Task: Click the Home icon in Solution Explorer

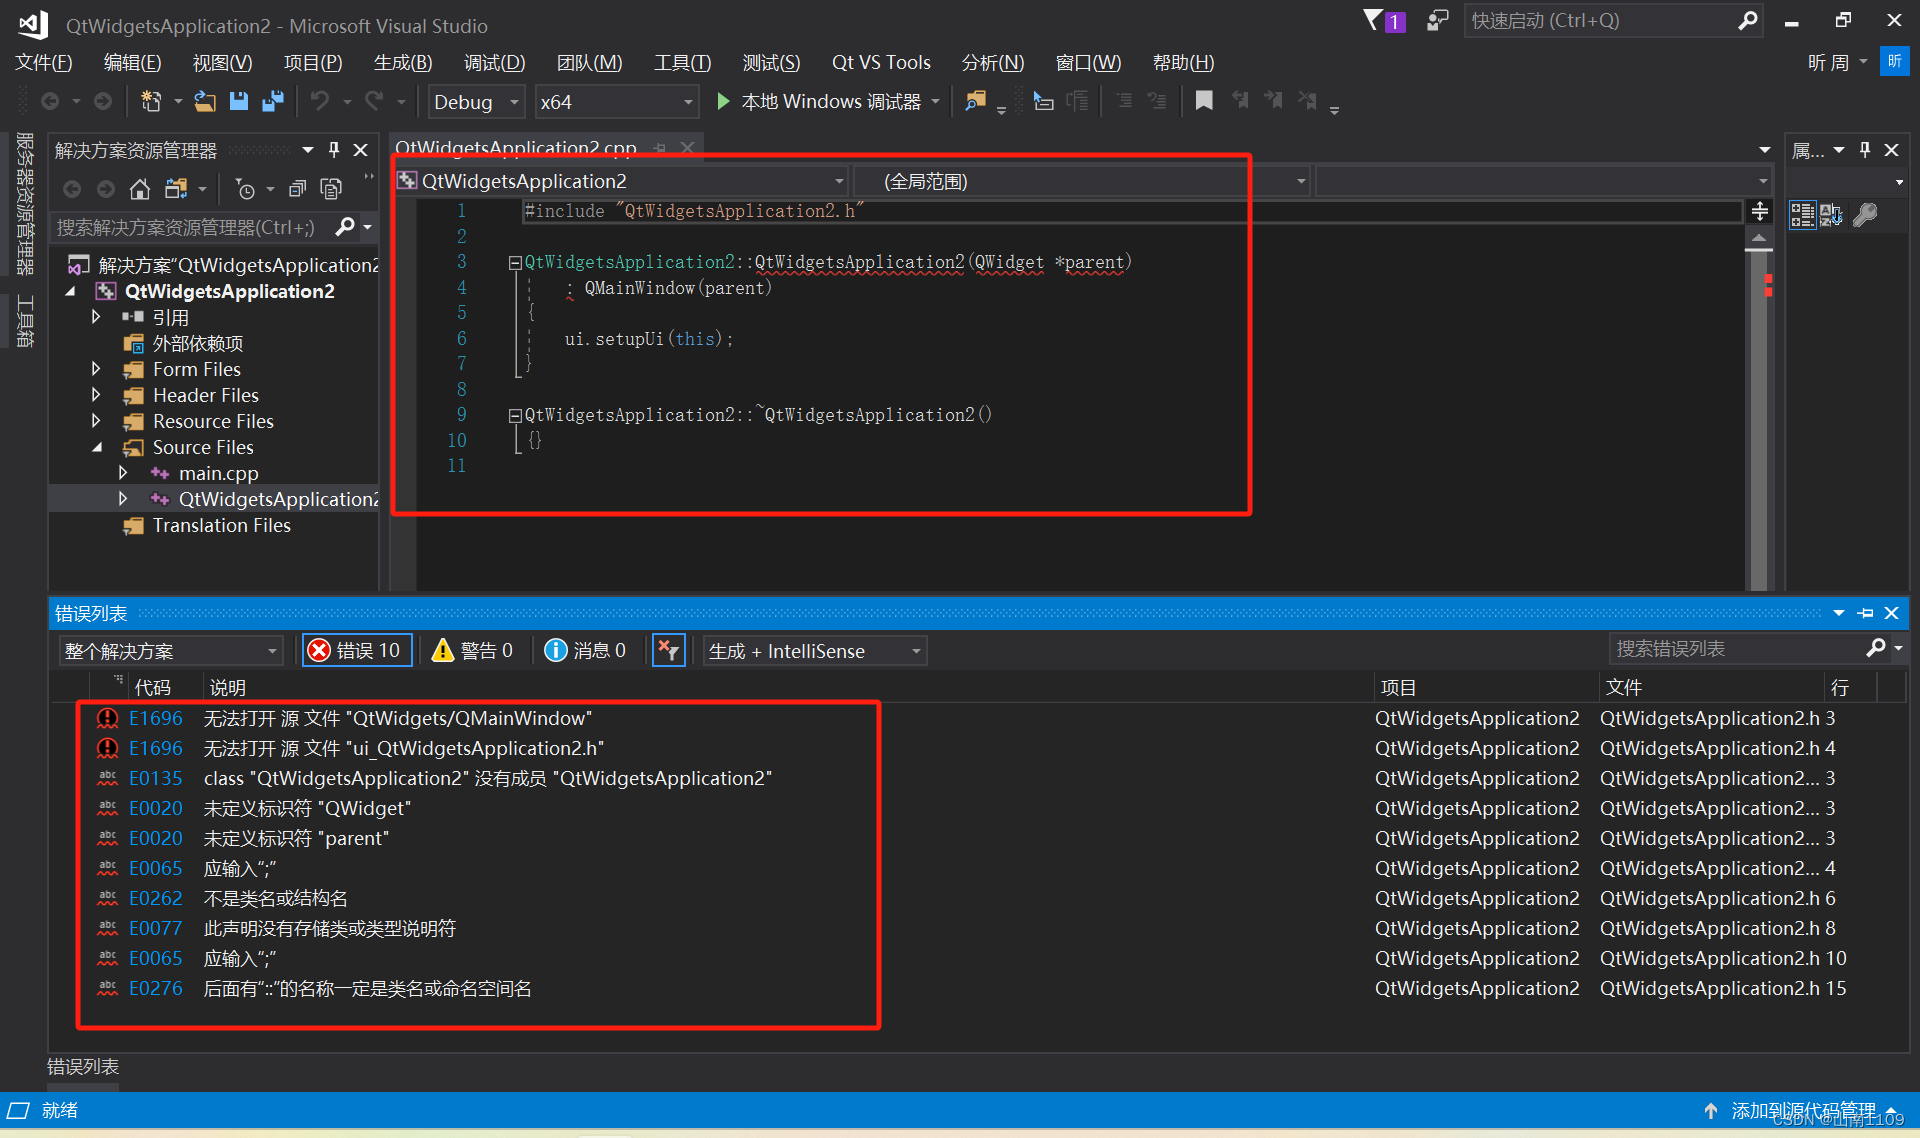Action: coord(140,189)
